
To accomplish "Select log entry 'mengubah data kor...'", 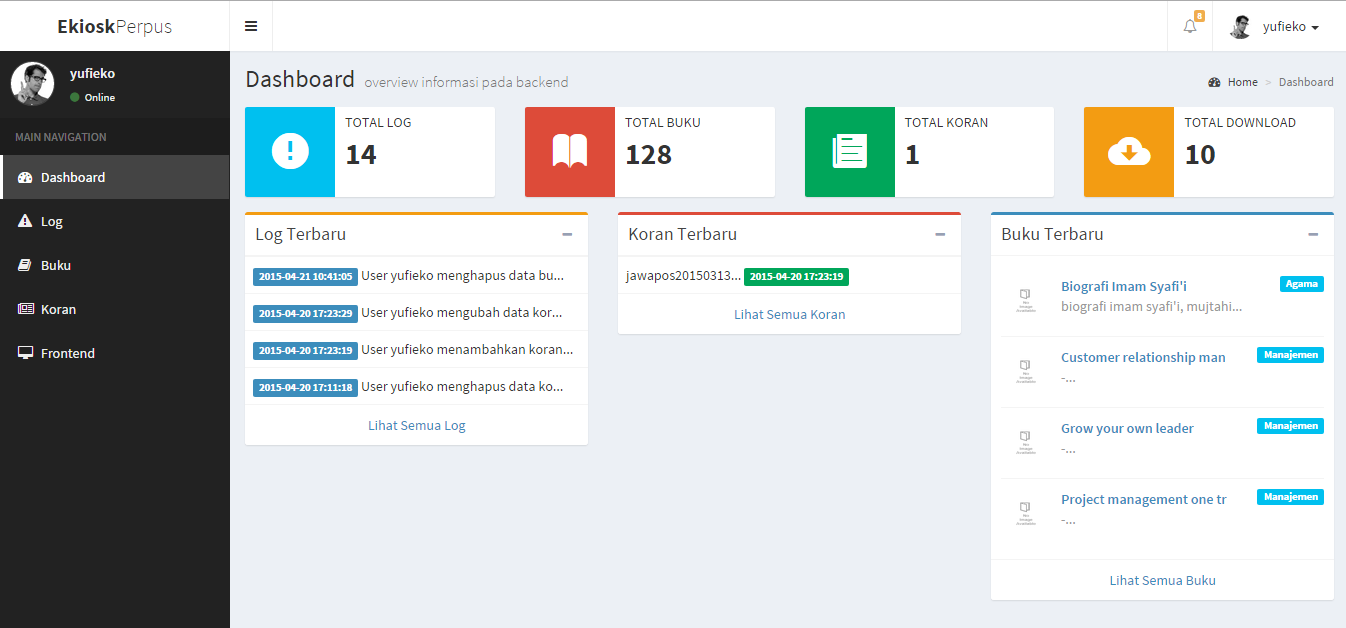I will tap(463, 312).
